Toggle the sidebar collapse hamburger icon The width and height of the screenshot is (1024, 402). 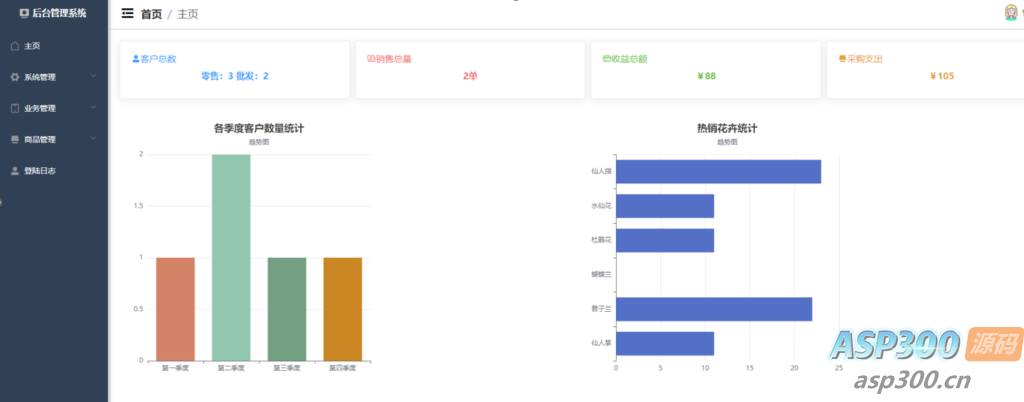tap(127, 14)
